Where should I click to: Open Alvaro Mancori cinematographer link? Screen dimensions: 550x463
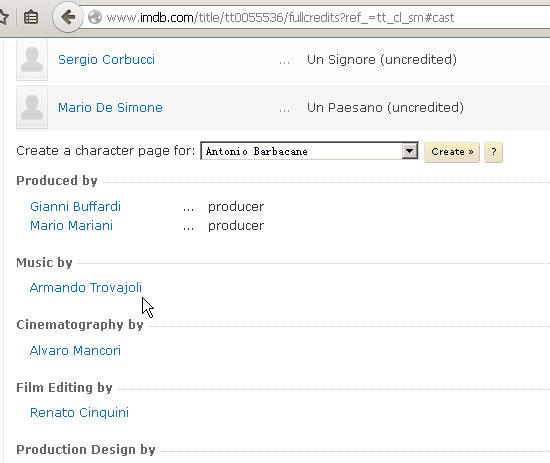click(x=75, y=350)
